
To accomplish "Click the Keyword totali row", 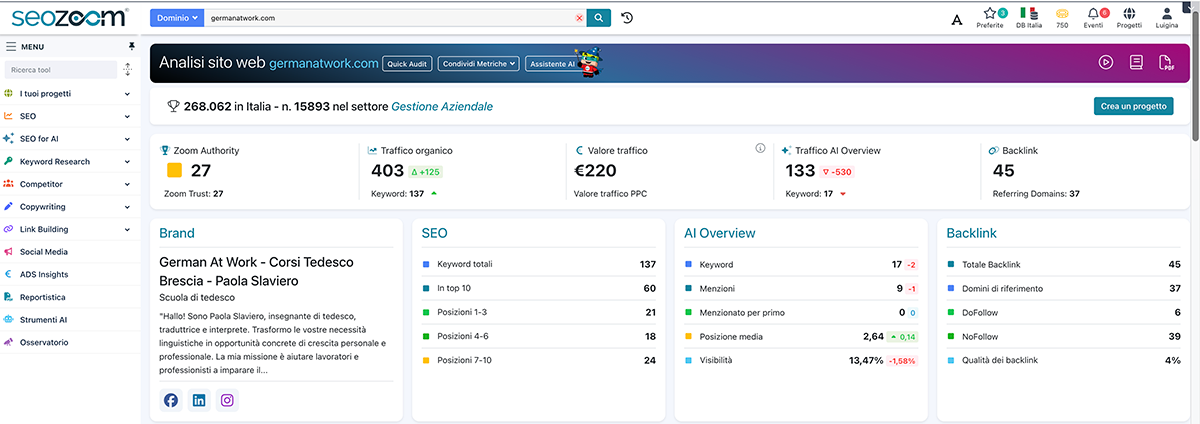I will tap(539, 264).
